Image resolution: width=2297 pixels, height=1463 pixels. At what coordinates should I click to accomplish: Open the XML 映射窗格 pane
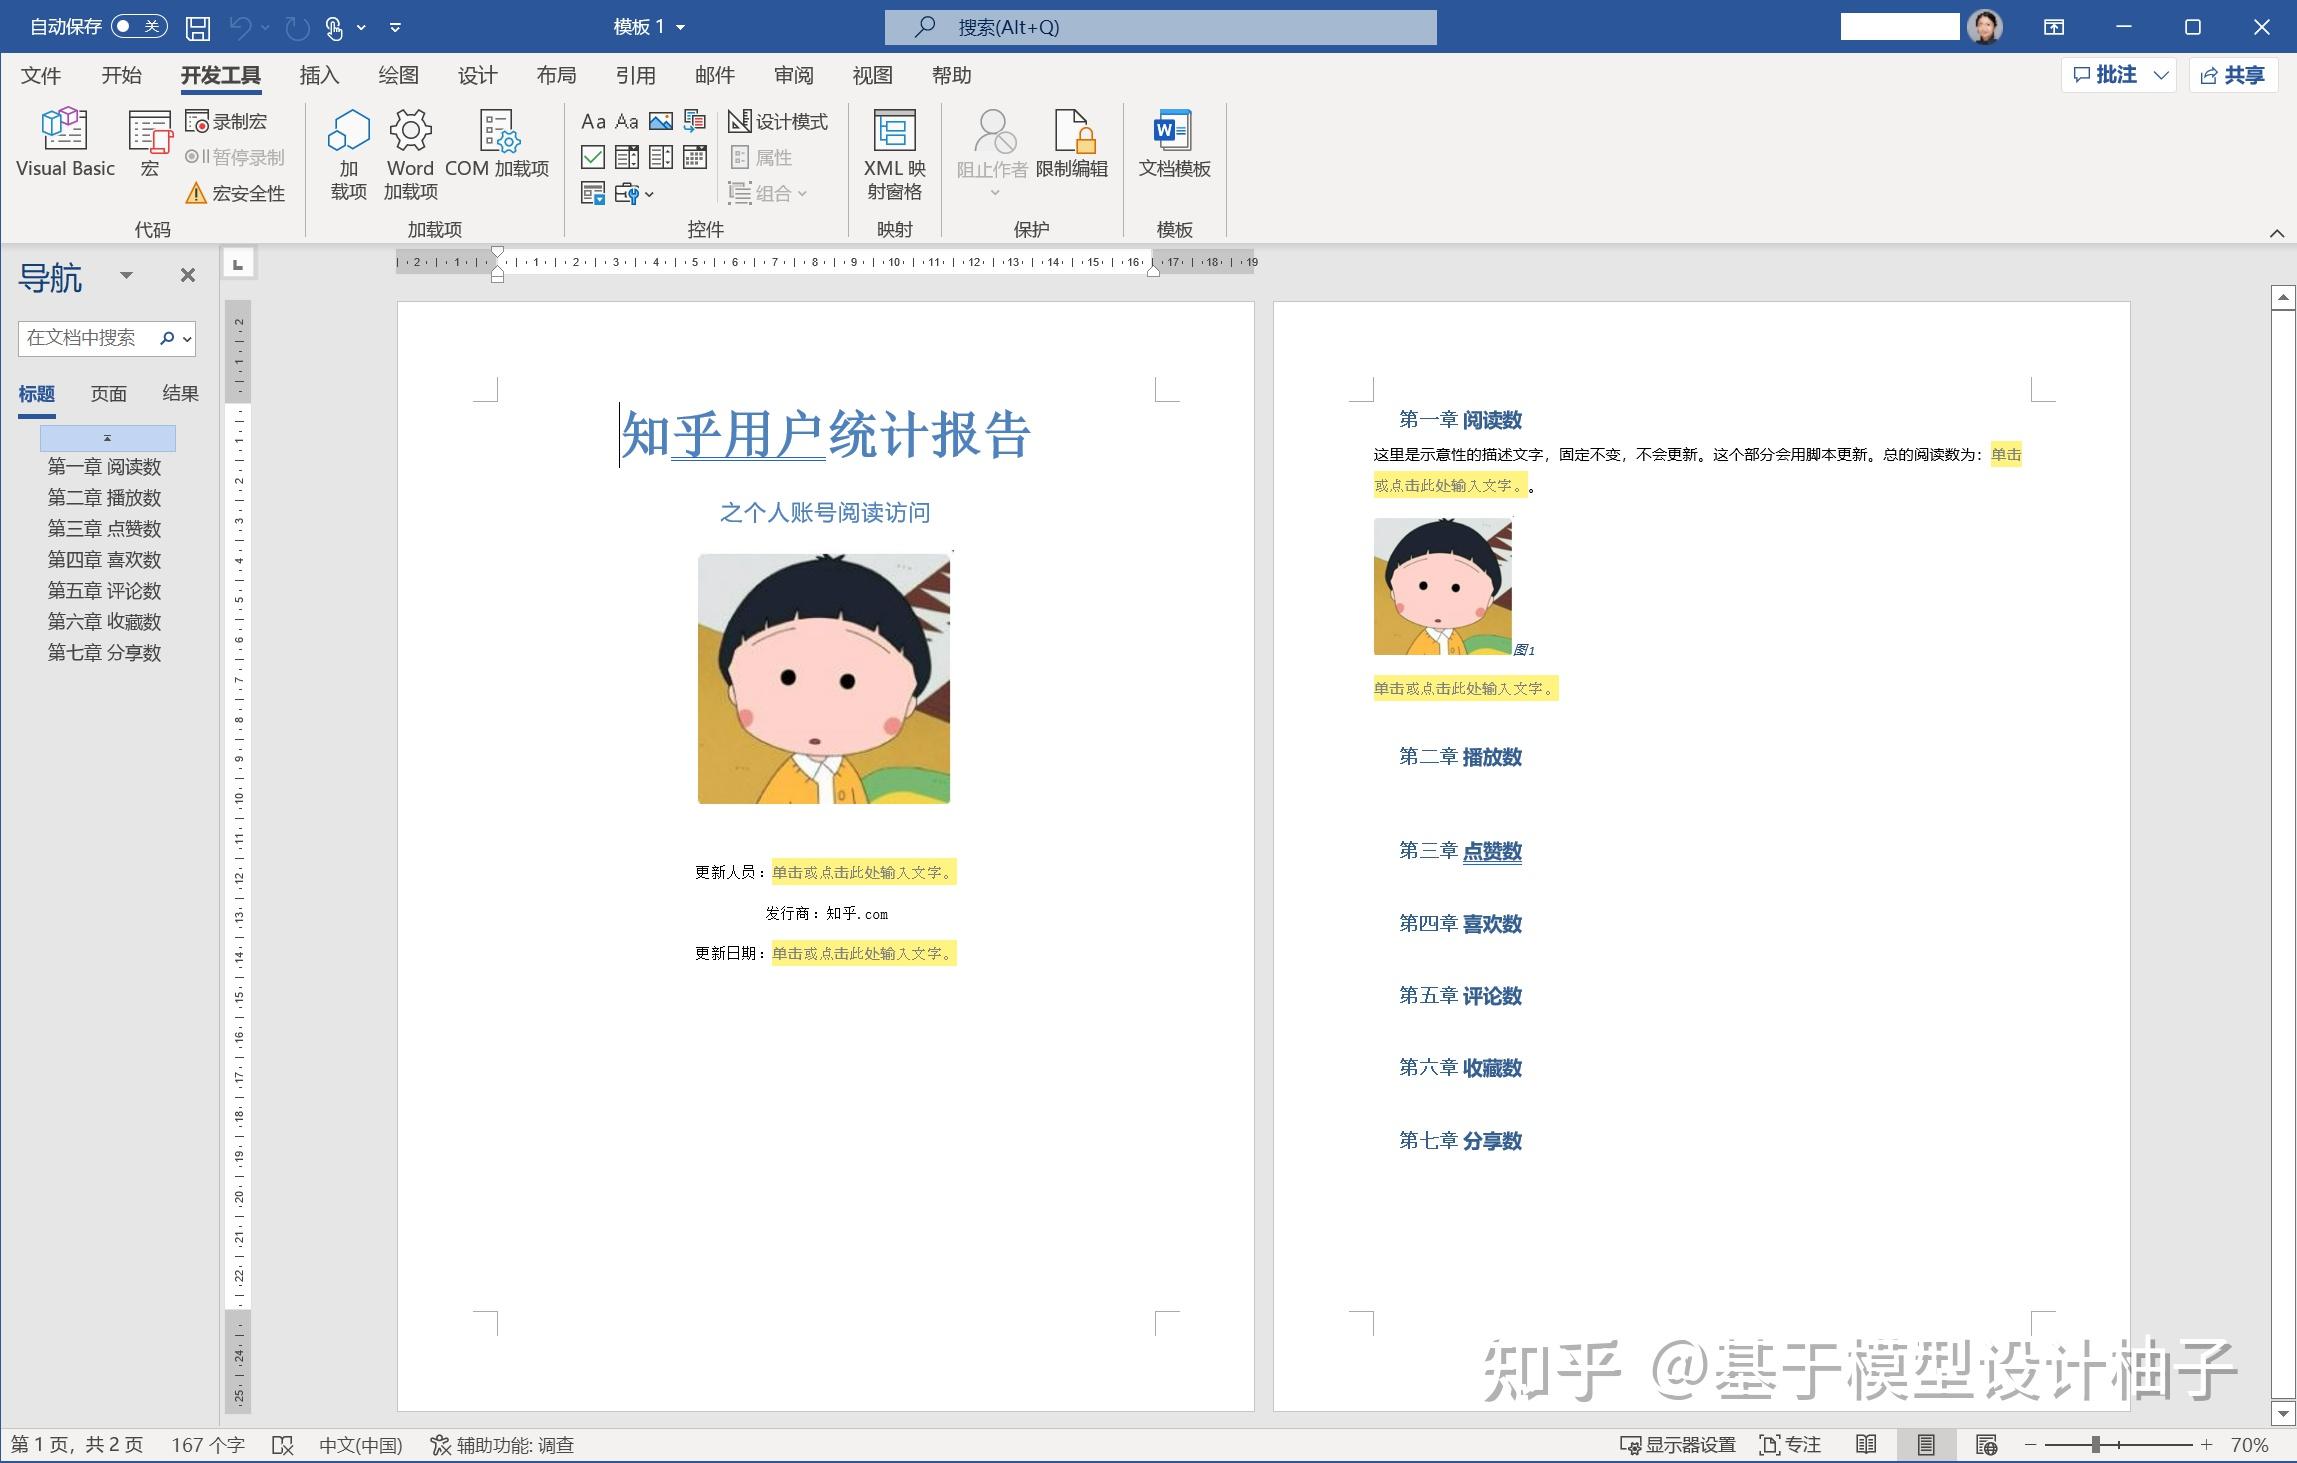click(895, 155)
